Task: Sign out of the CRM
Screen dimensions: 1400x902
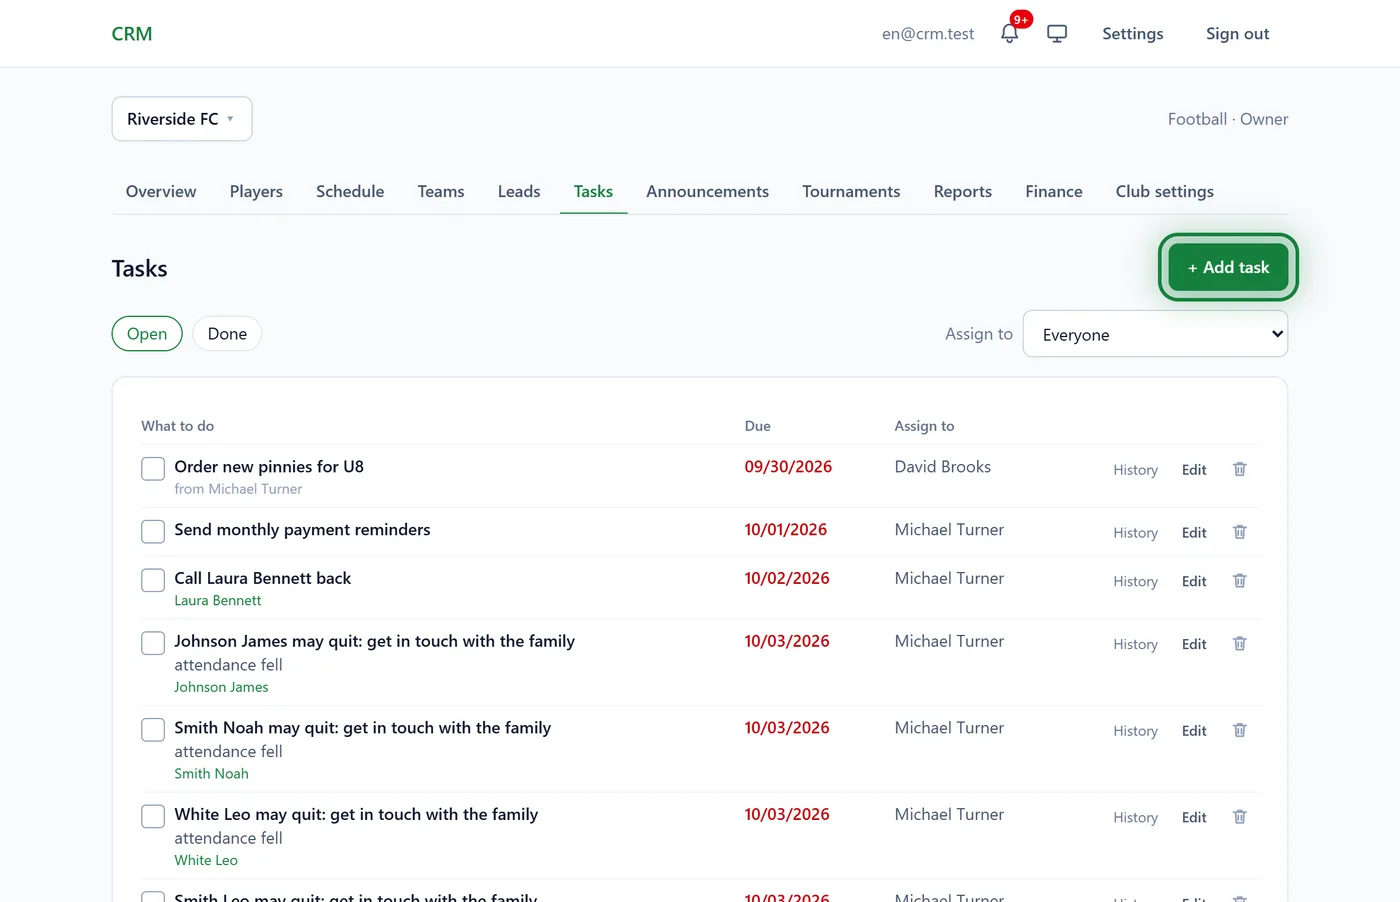Action: (x=1237, y=33)
